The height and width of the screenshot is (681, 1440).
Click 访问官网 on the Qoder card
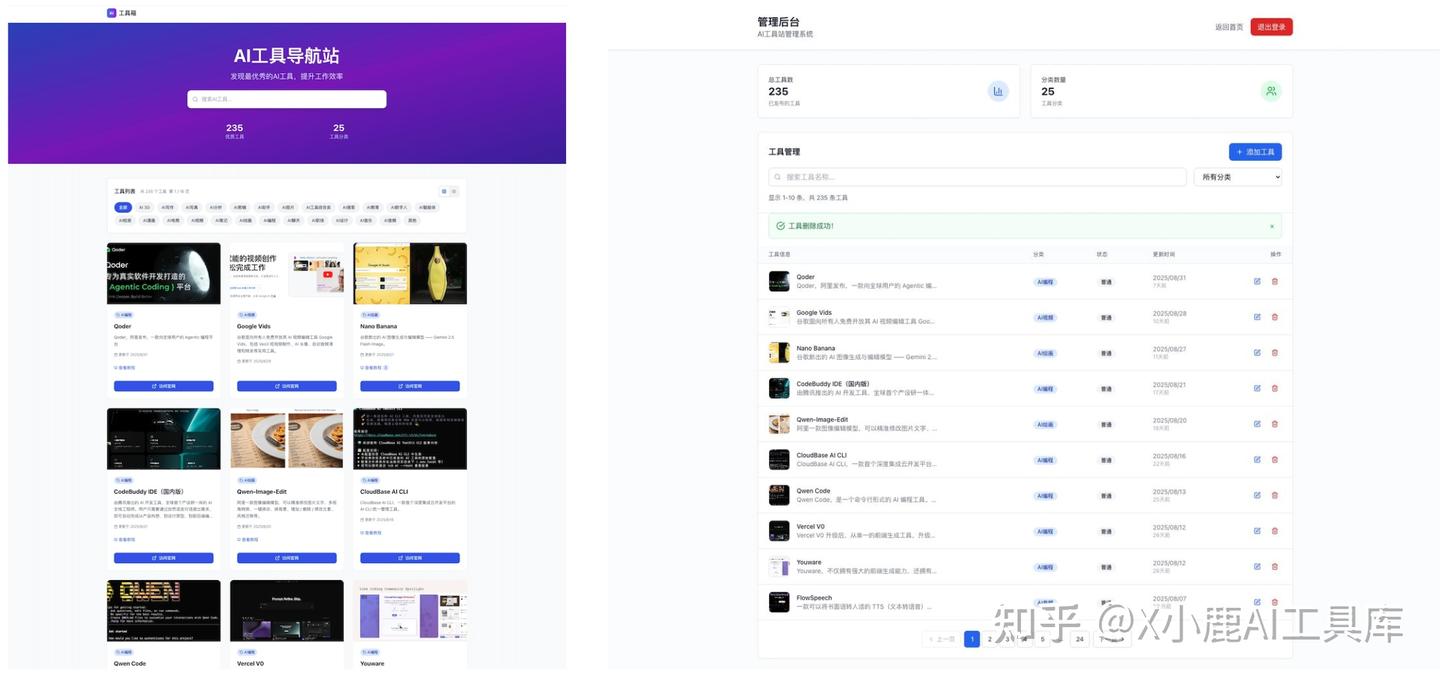coord(163,385)
